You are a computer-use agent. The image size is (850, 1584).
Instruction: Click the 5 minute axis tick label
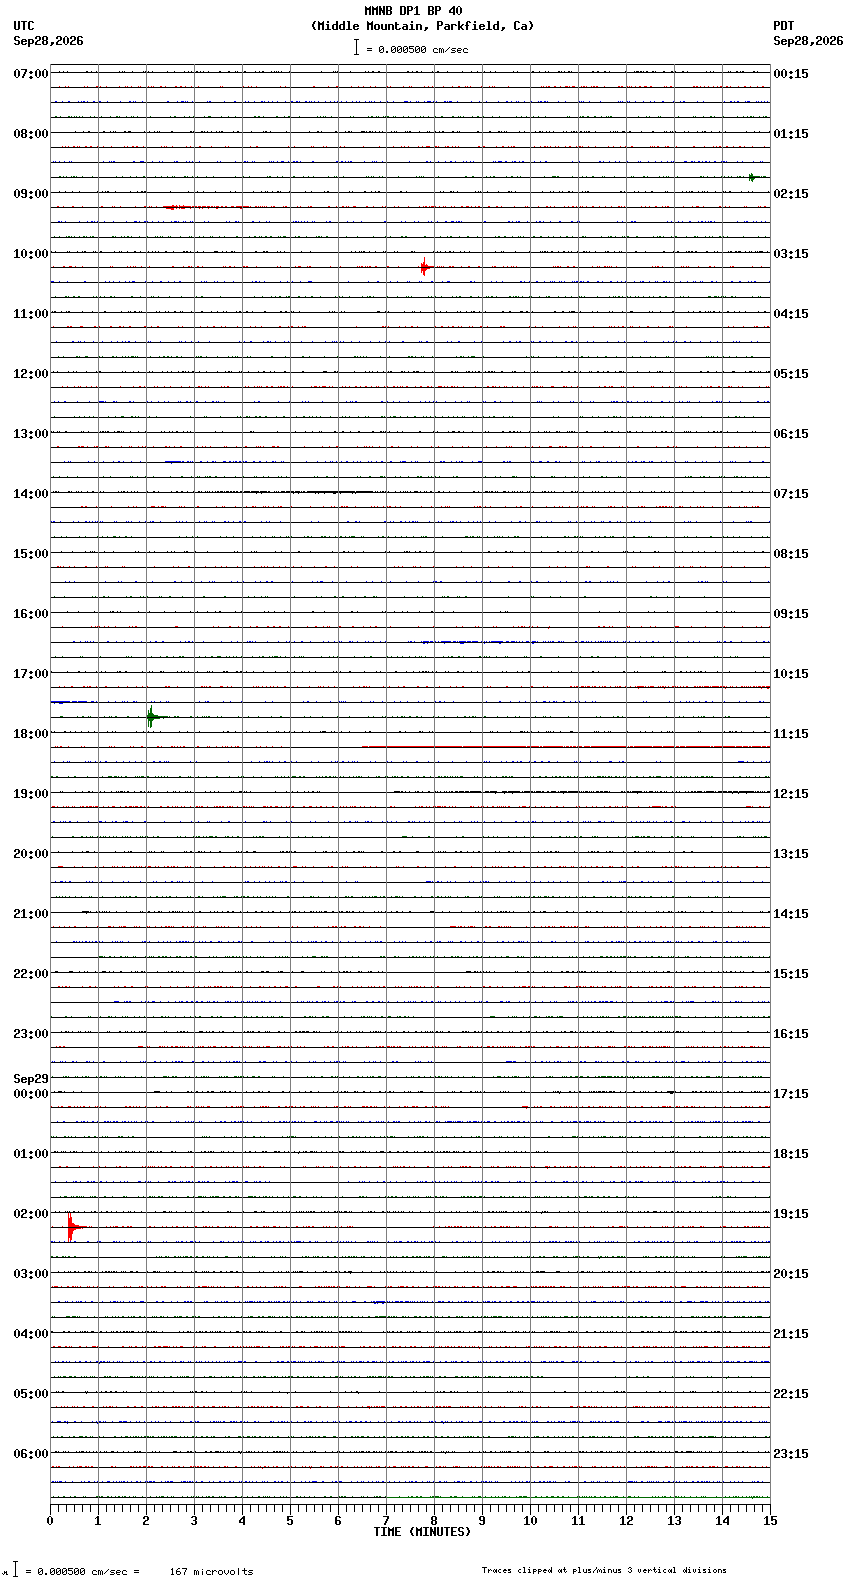click(290, 1521)
